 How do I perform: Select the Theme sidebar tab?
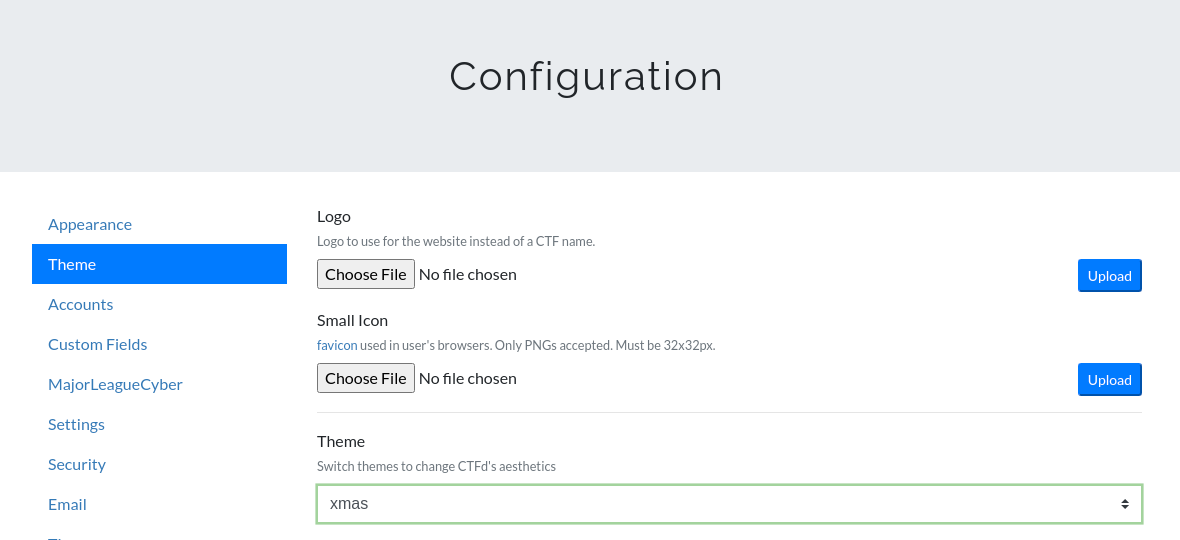72,264
